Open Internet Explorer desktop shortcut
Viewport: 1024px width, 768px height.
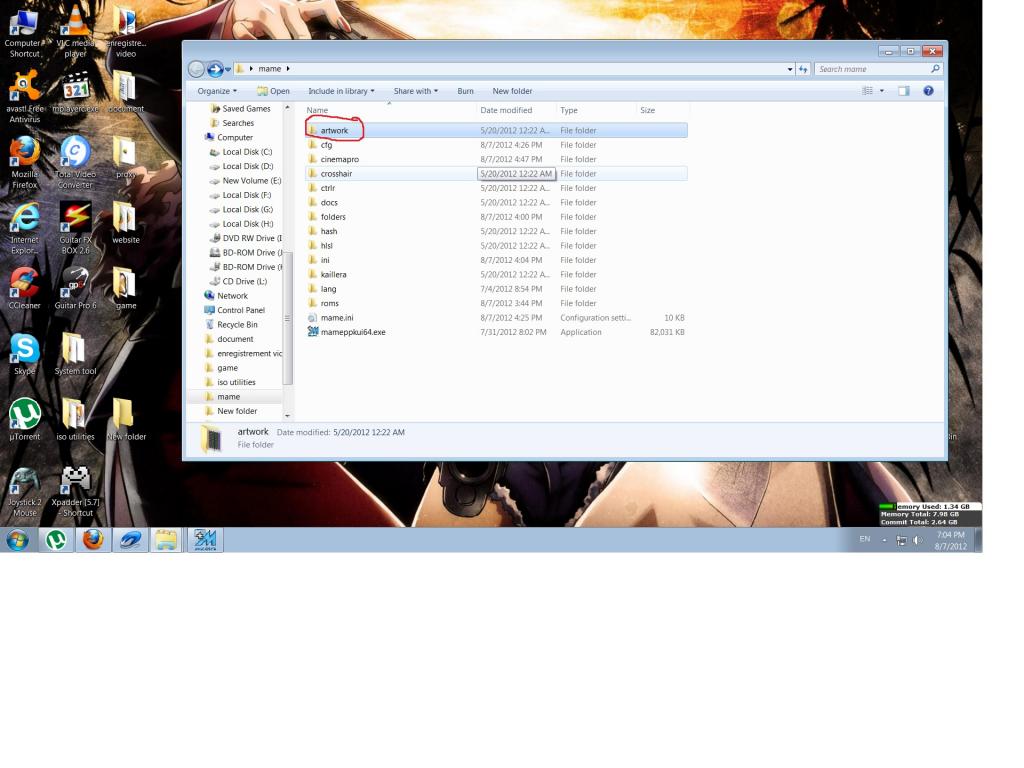click(25, 228)
